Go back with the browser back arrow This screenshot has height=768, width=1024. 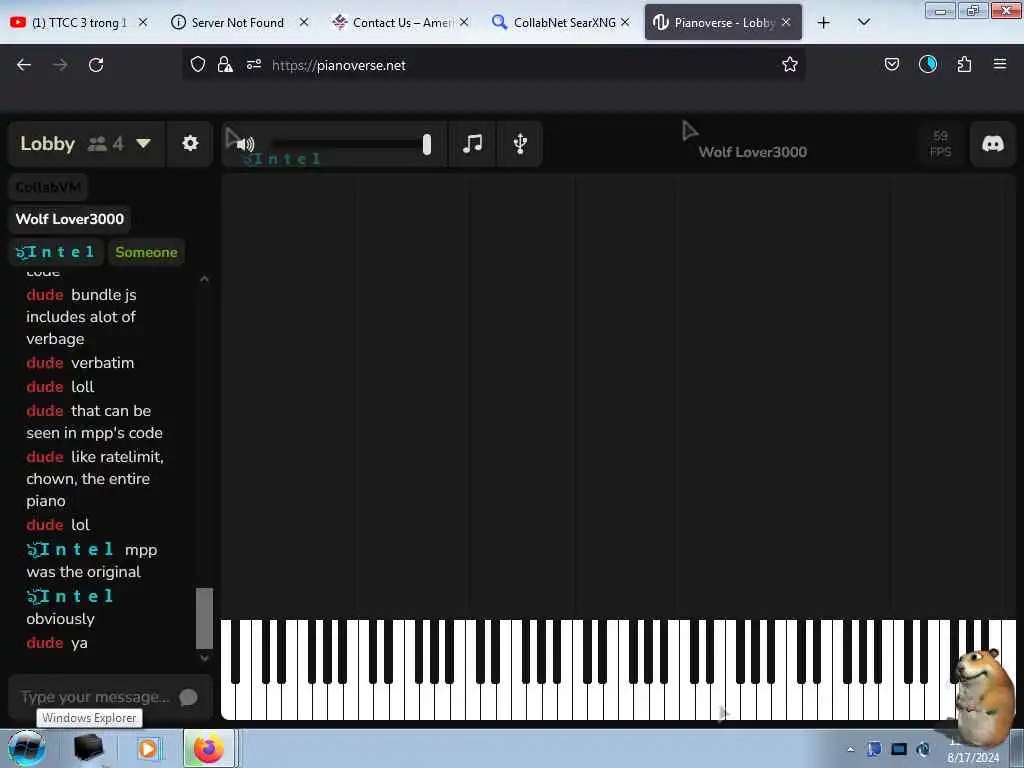click(x=24, y=65)
